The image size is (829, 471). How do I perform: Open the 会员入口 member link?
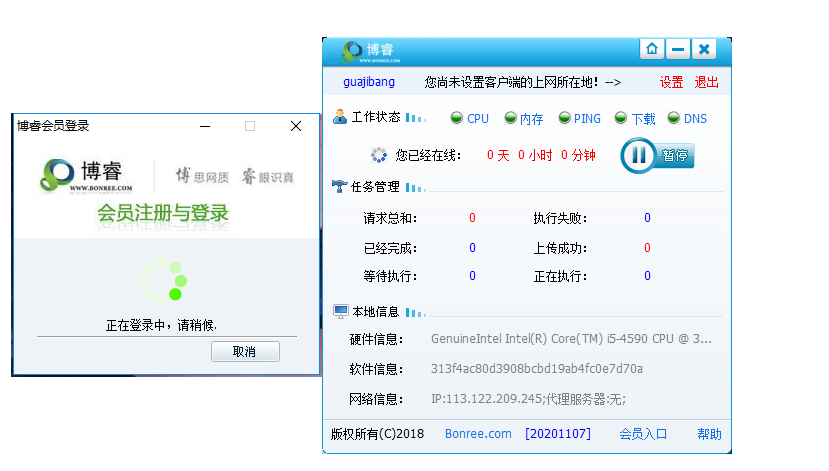(643, 434)
